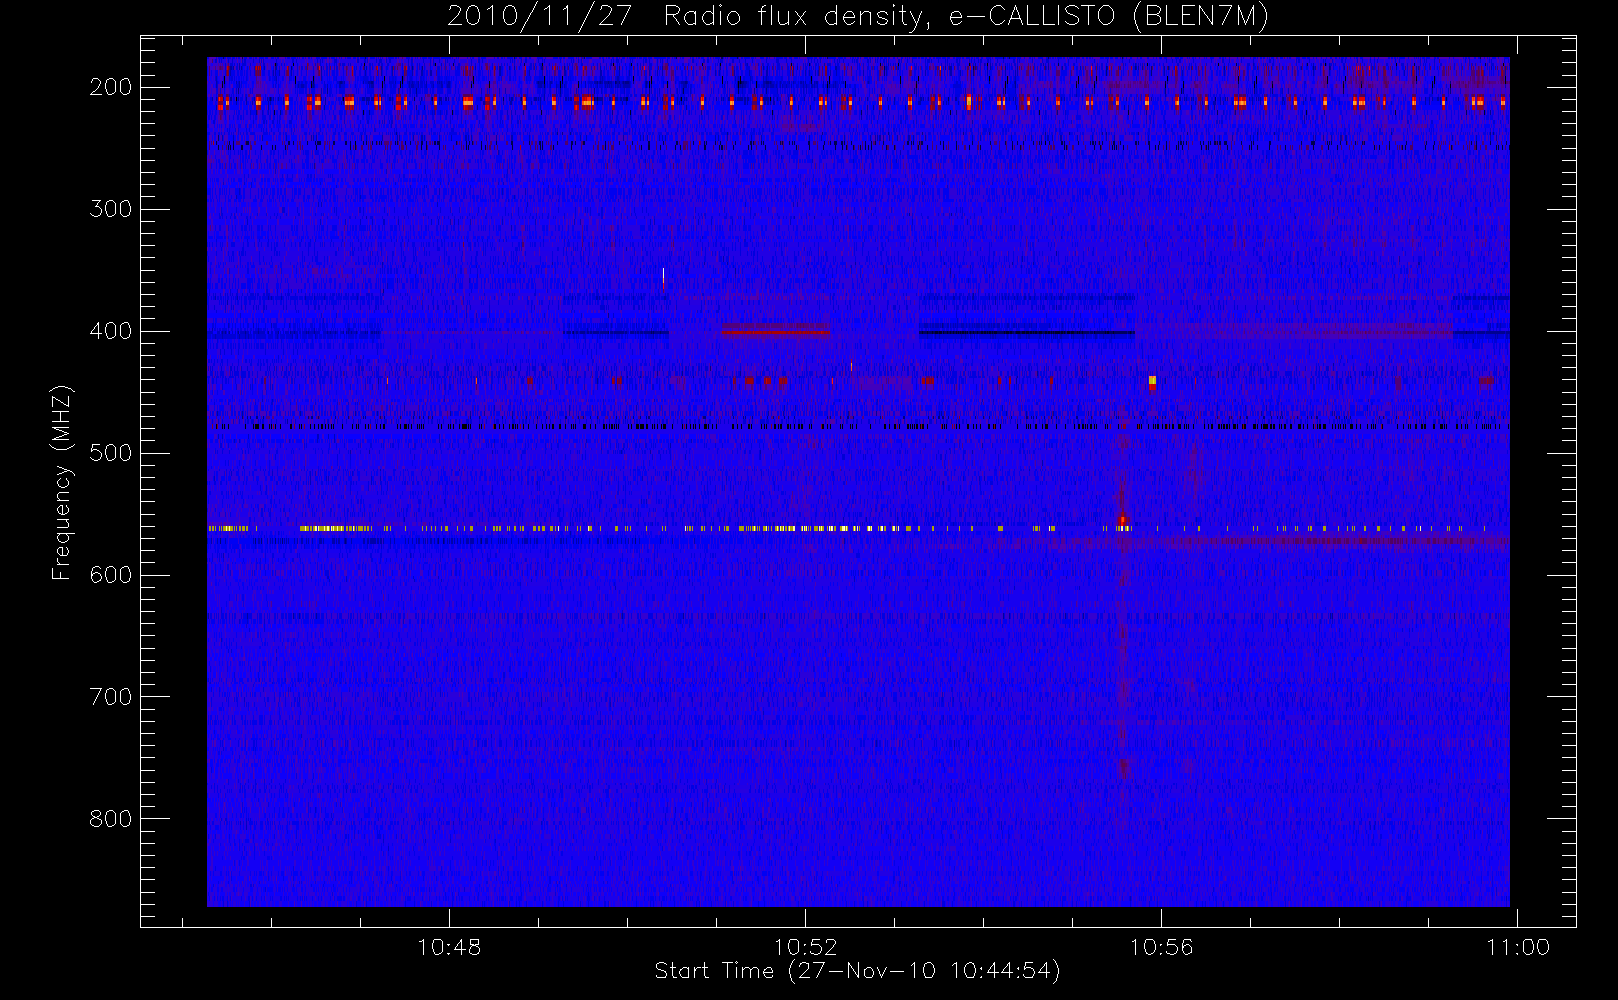Click the 10:52 time tick label

pyautogui.click(x=805, y=947)
